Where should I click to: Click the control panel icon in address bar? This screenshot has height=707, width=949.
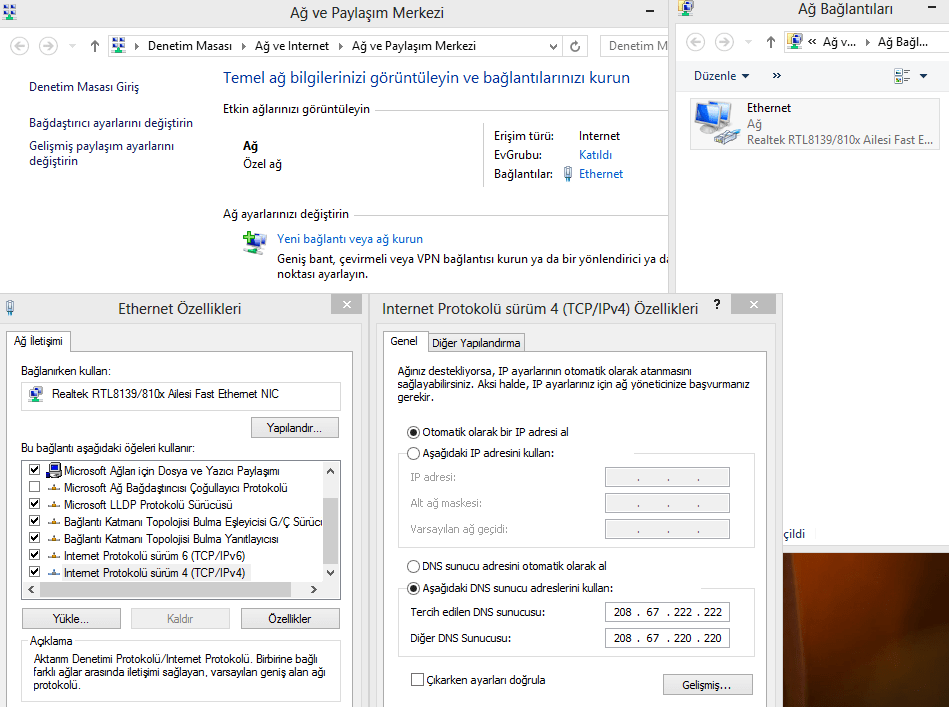click(x=119, y=45)
